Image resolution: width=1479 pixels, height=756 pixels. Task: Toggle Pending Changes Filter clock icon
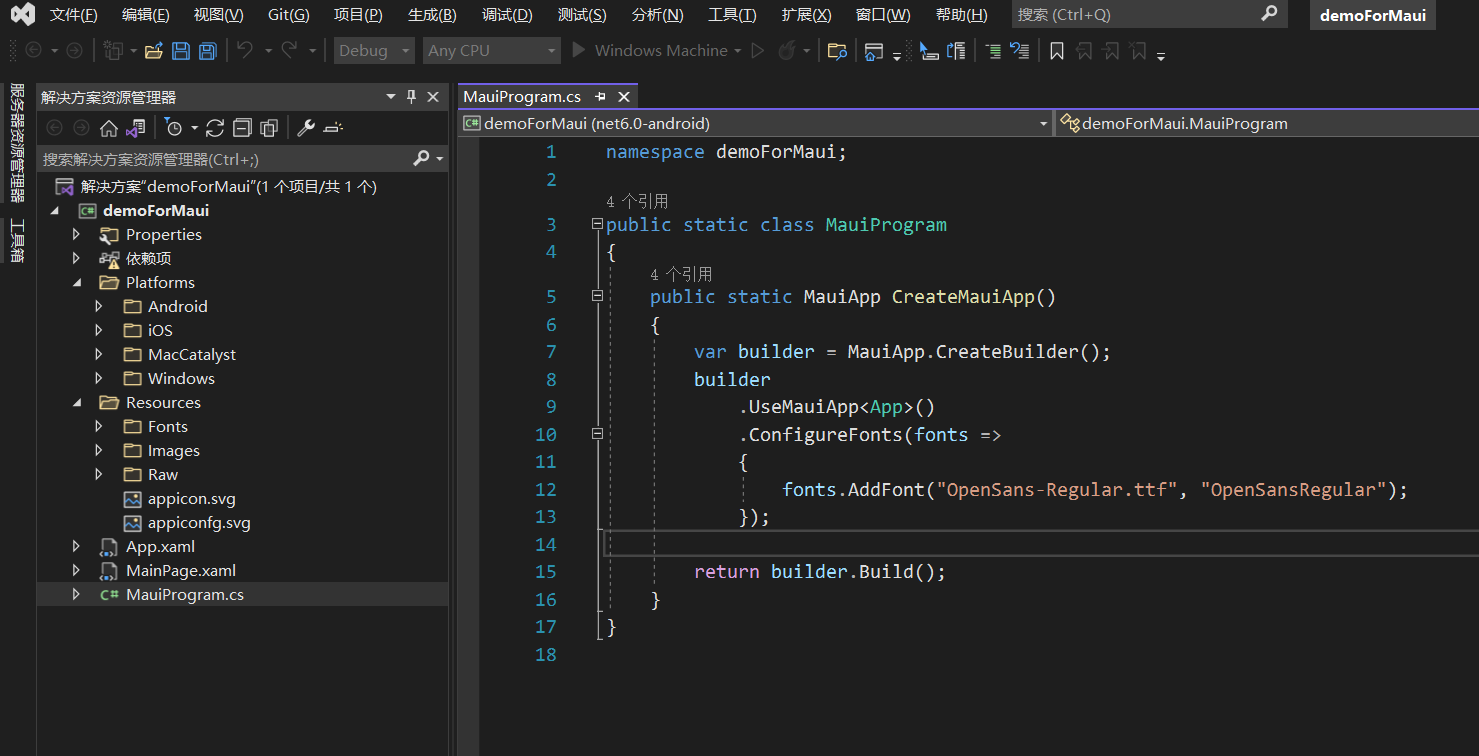click(174, 128)
